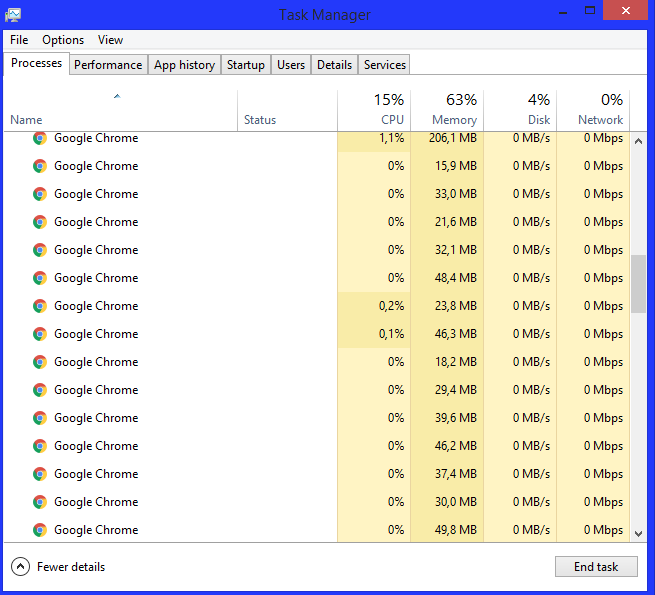Click Chrome icon in the 206,1 MB row
Image resolution: width=655 pixels, height=595 pixels.
point(40,138)
